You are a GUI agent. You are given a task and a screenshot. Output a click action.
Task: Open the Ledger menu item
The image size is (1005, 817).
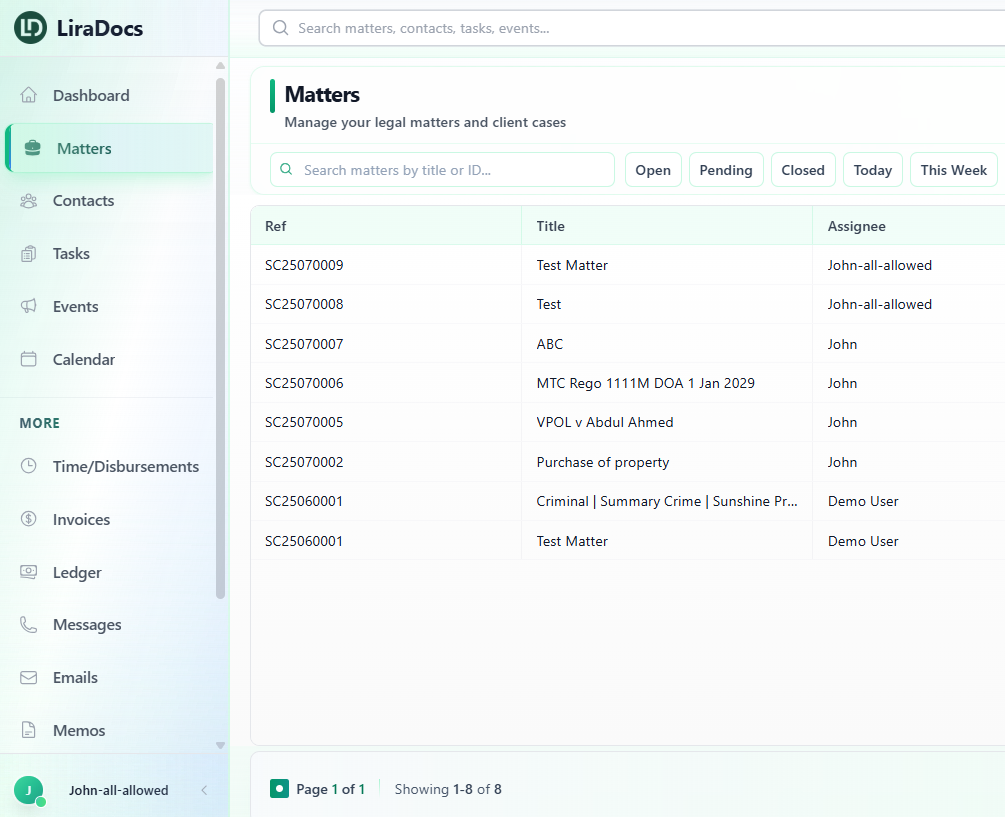[77, 573]
